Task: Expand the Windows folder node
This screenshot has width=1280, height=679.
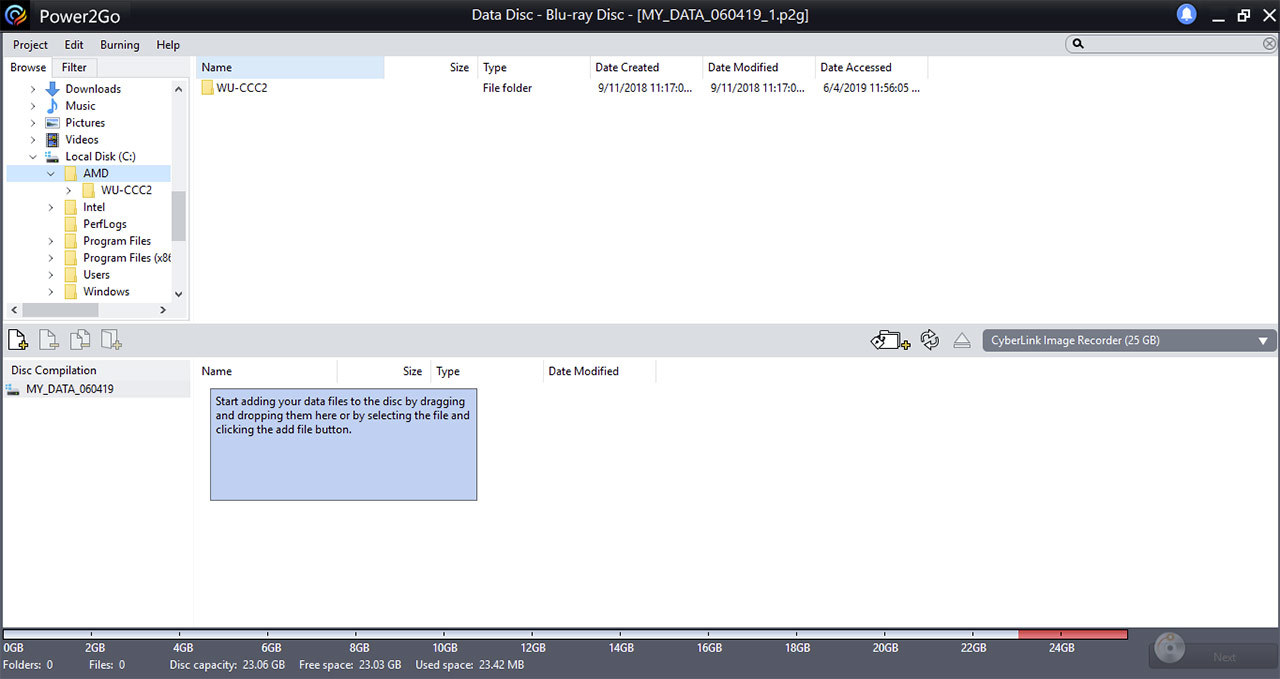Action: coord(51,292)
